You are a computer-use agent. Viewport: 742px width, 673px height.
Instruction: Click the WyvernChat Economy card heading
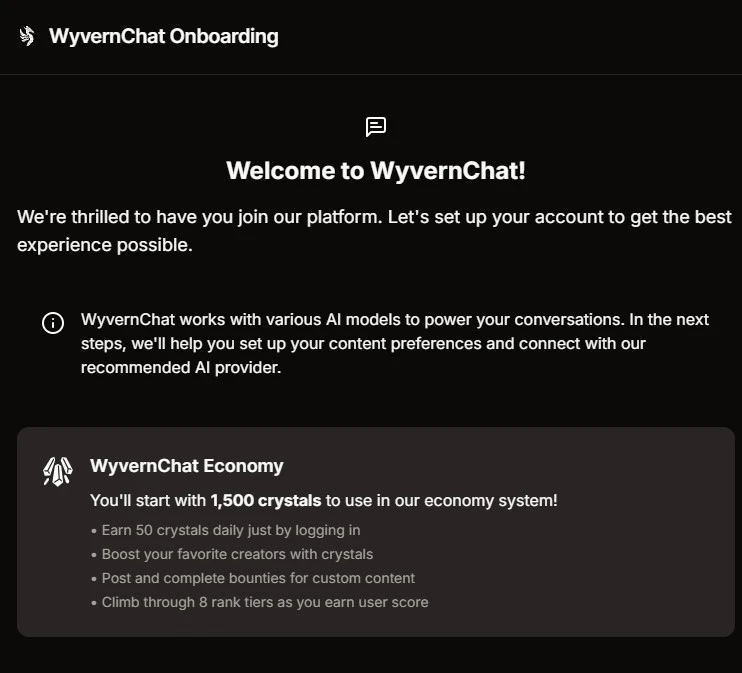click(x=187, y=466)
